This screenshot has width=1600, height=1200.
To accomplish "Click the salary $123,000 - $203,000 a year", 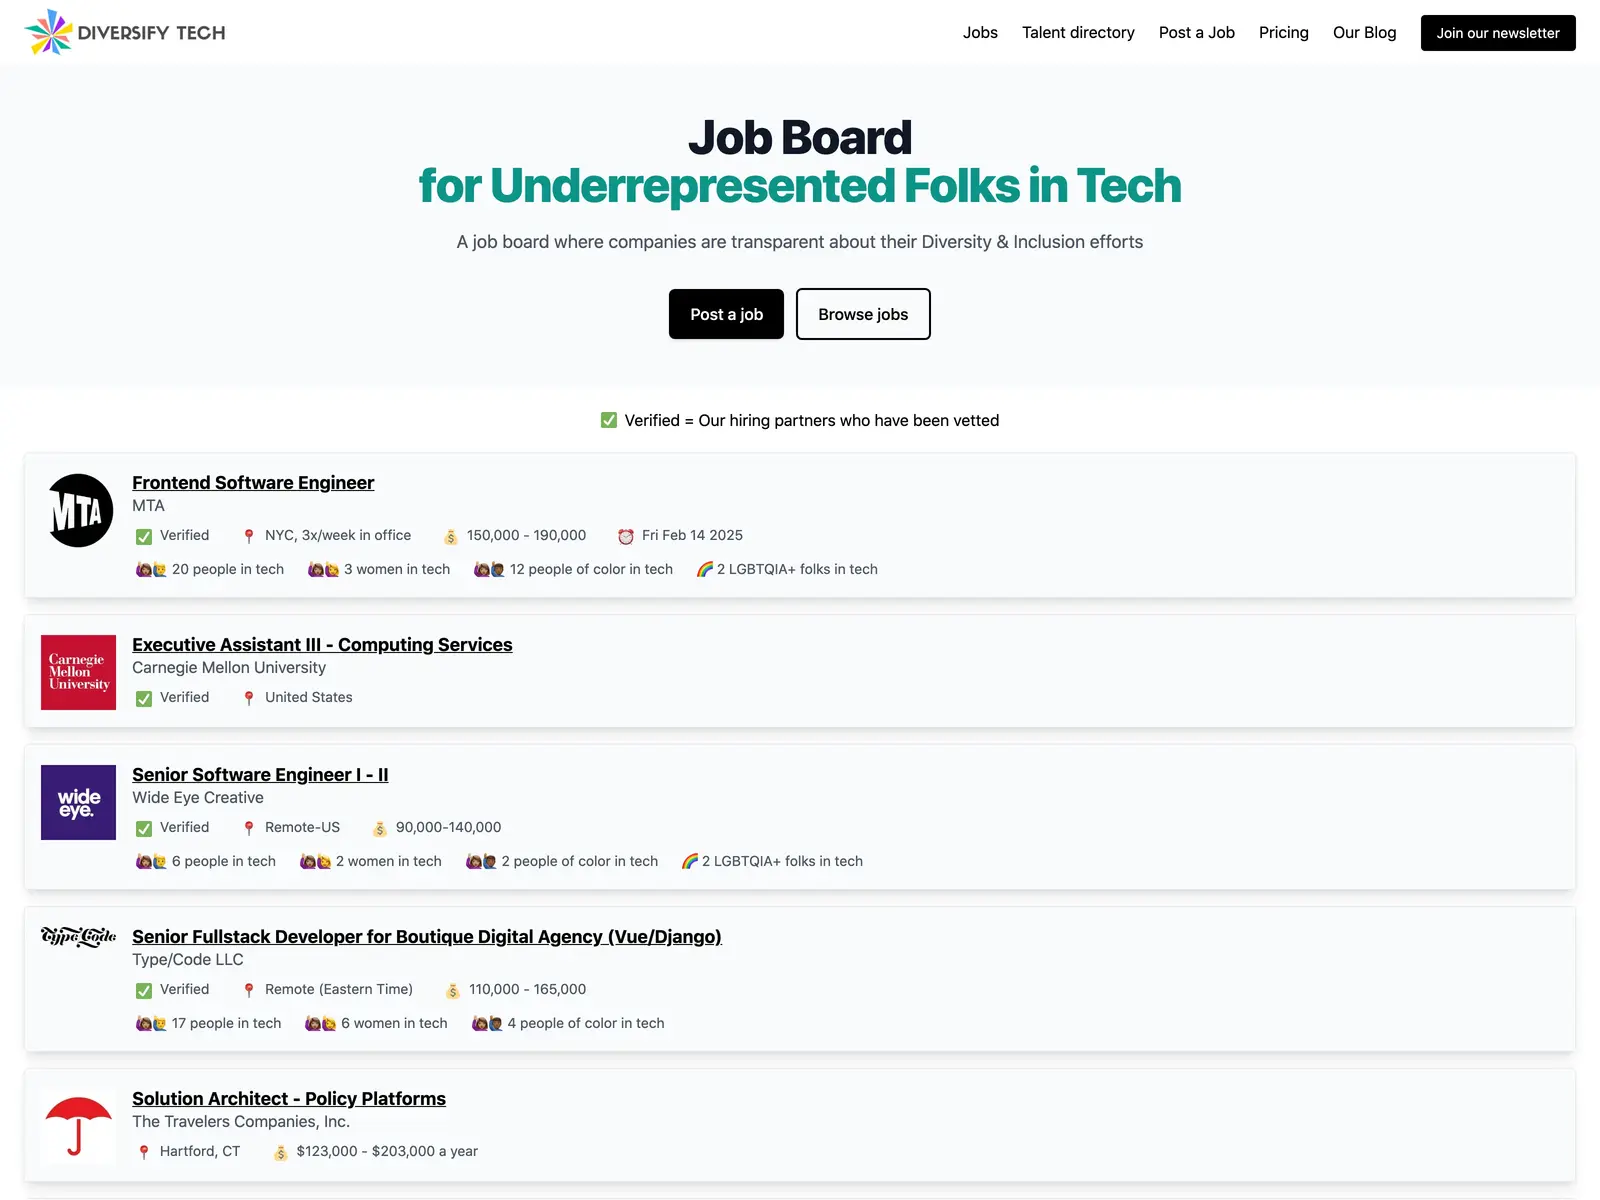I will click(387, 1152).
